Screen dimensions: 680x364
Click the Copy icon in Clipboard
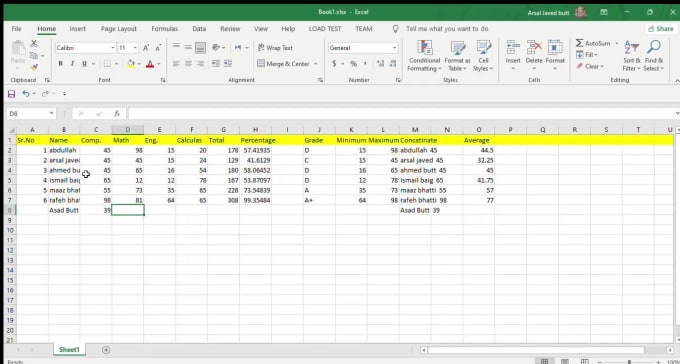pyautogui.click(x=33, y=55)
